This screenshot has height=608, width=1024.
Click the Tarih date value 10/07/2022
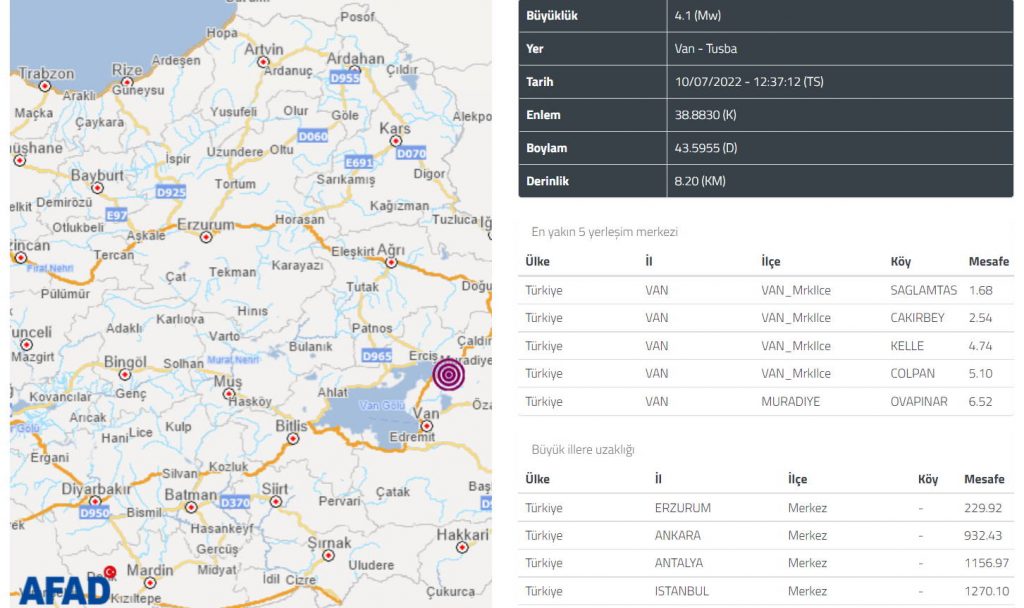coord(839,82)
